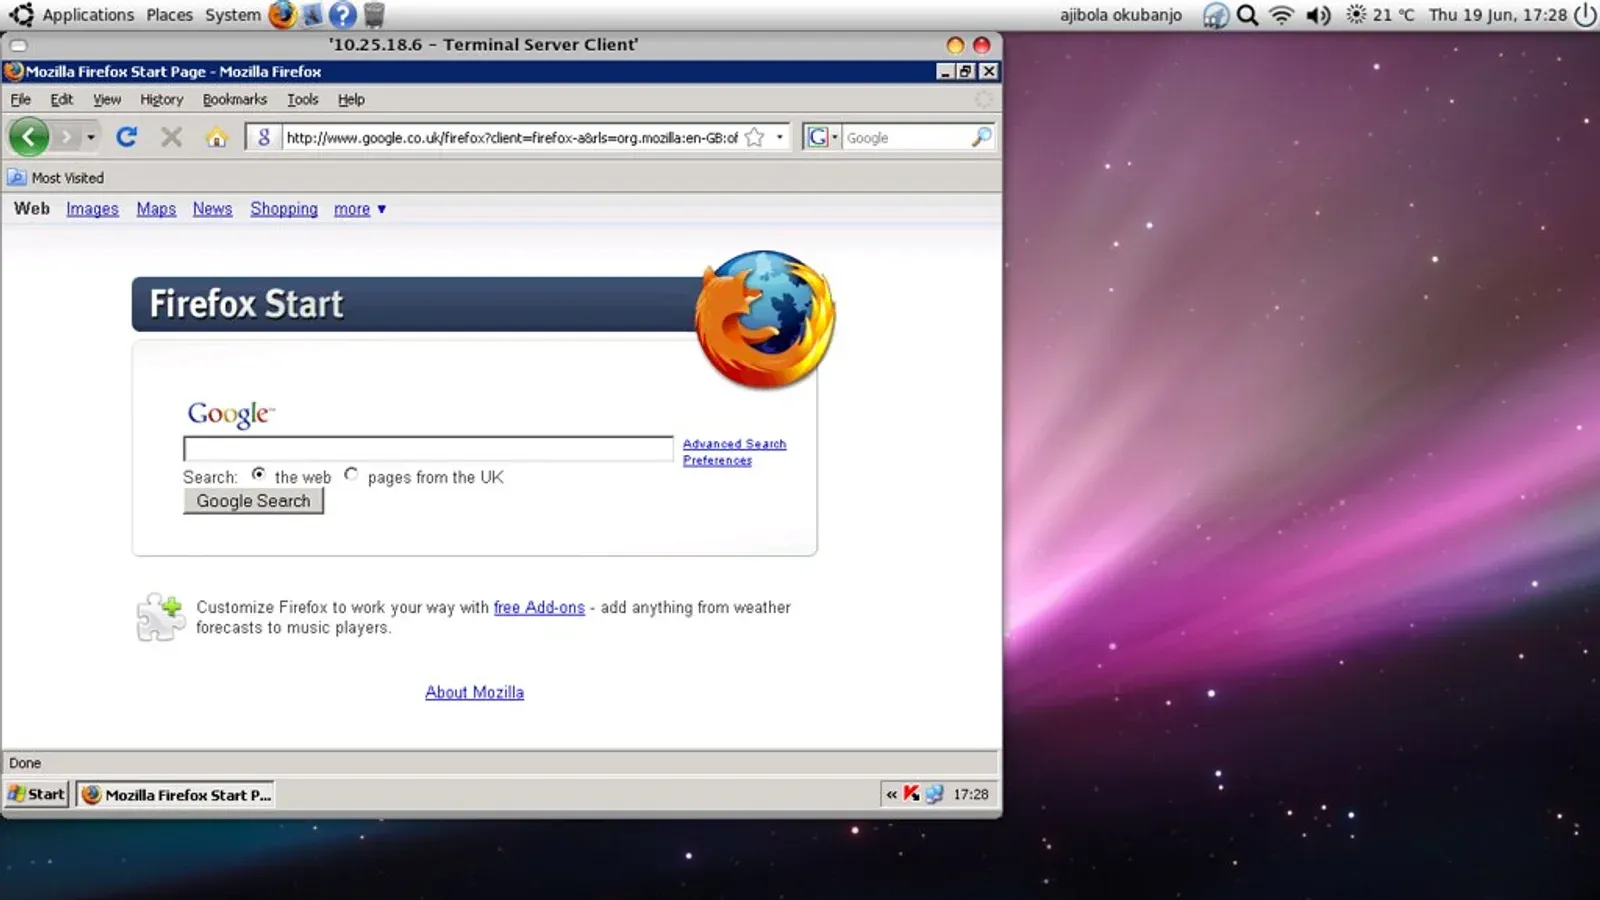Click into the Google search text field
Image resolution: width=1600 pixels, height=900 pixels.
pos(428,449)
